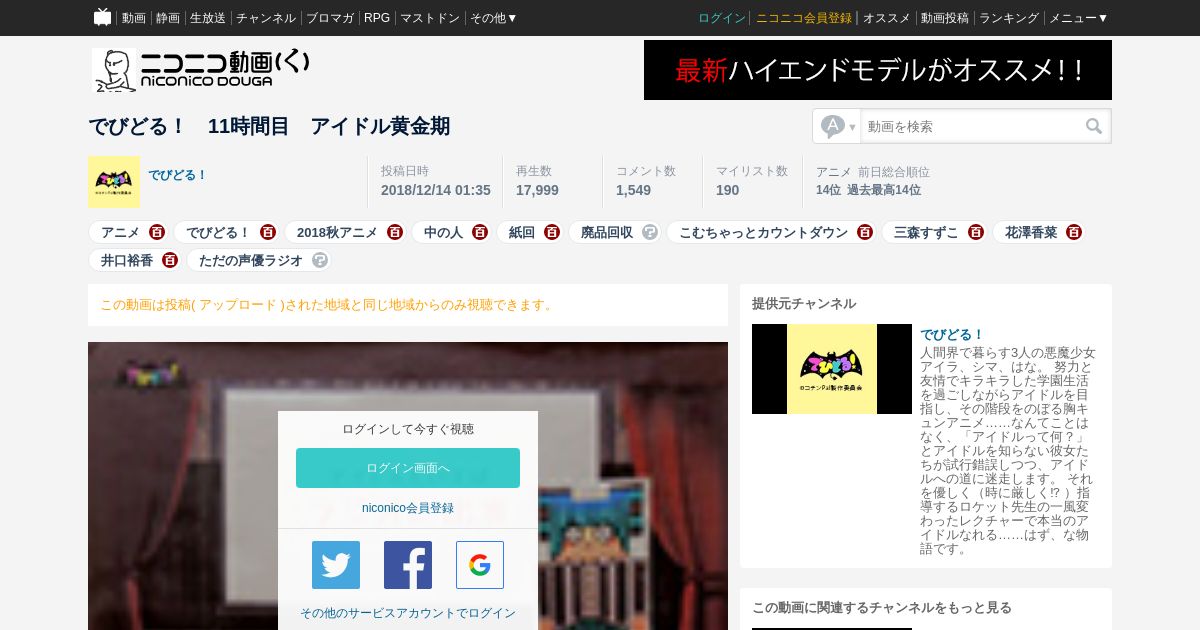Open ブロマガ in the top bar
This screenshot has height=630, width=1200.
pos(330,18)
